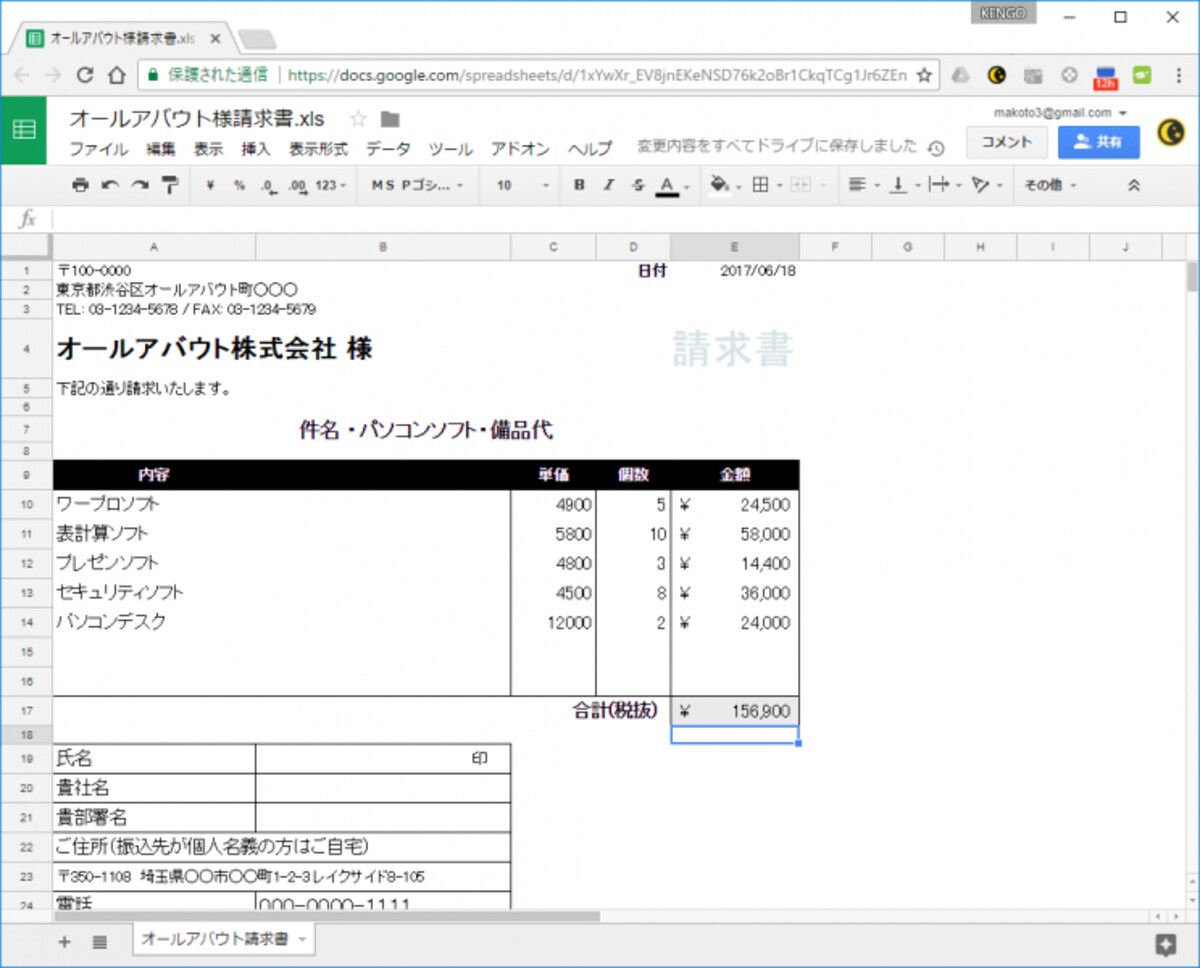Screen dimensions: 1200x968
Task: Toggle strikethrough formatting
Action: pyautogui.click(x=638, y=185)
